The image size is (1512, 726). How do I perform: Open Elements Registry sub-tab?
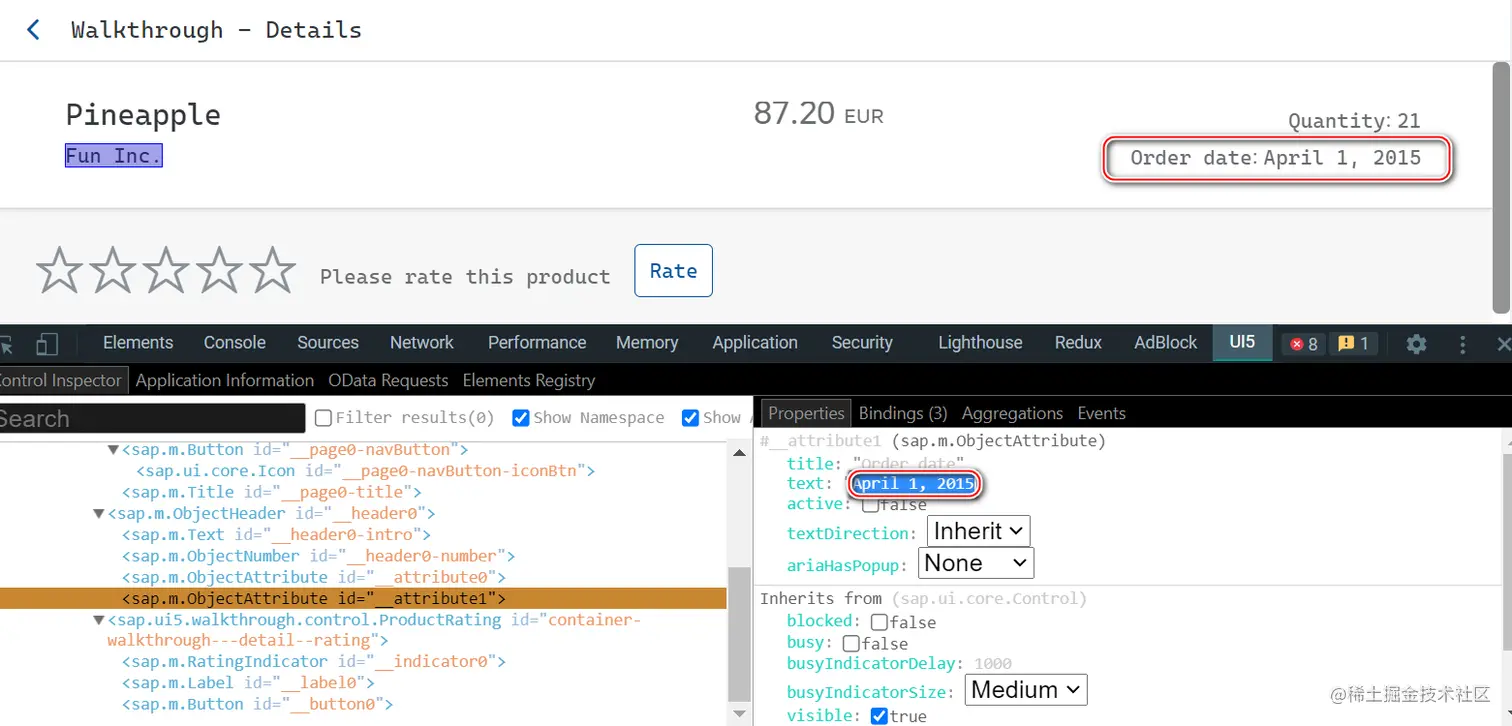point(529,380)
